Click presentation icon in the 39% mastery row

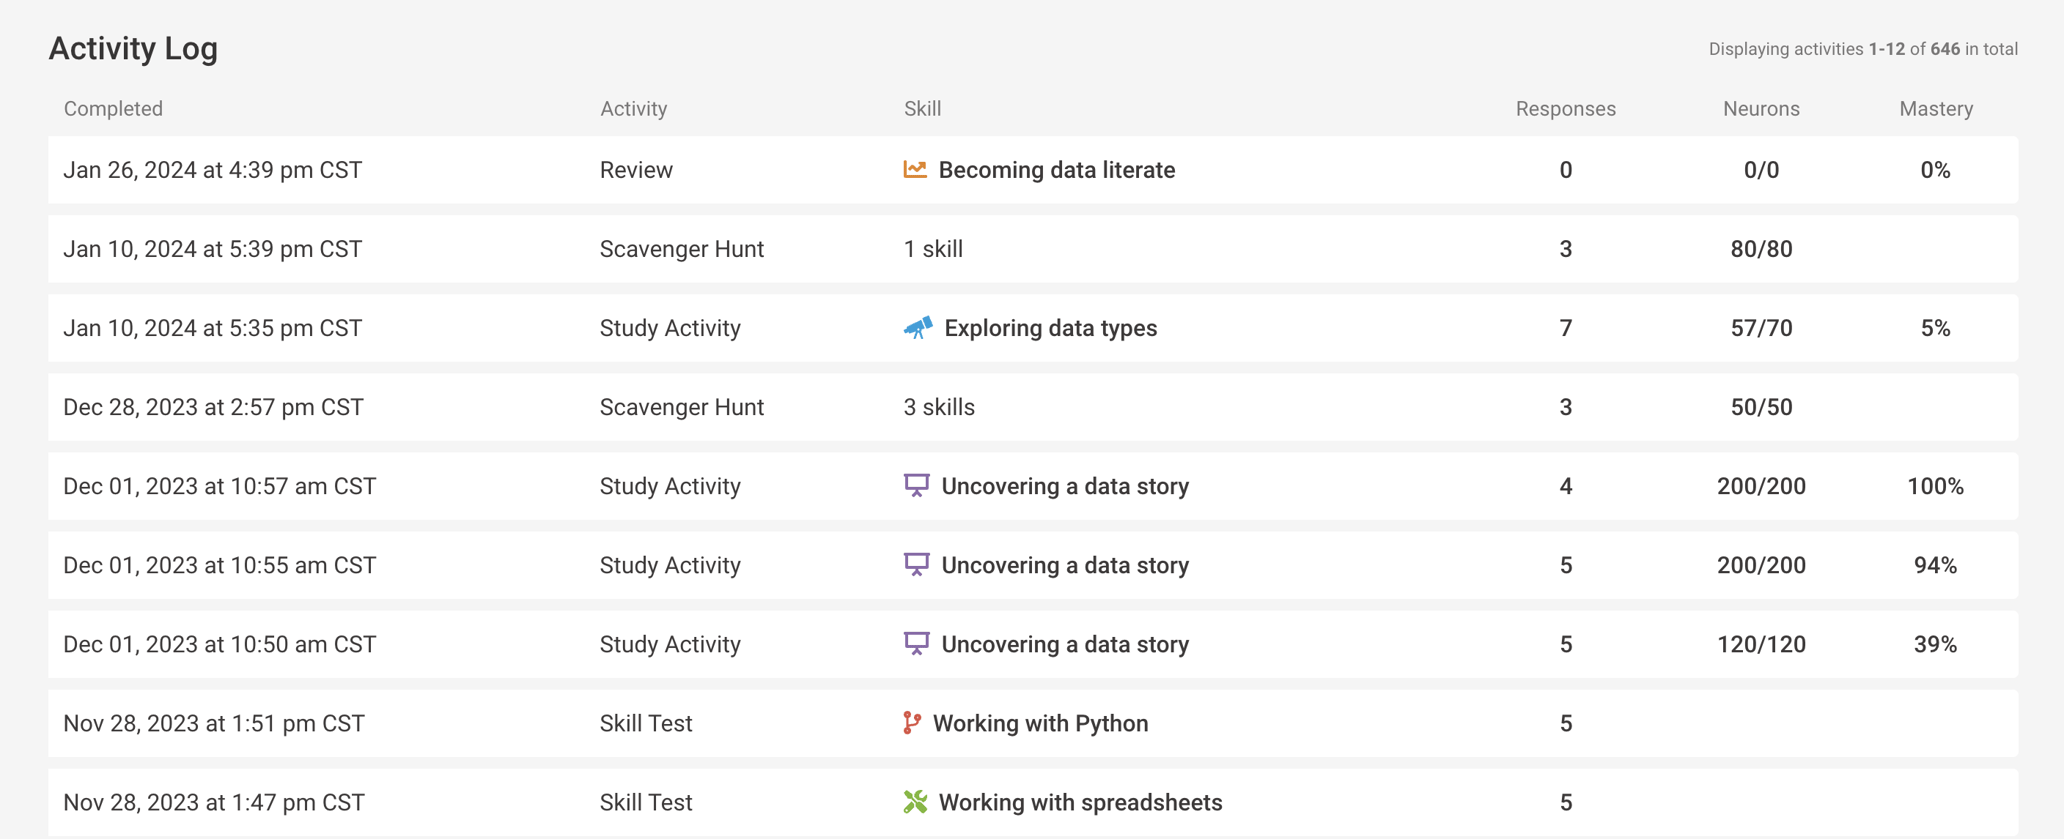[916, 644]
